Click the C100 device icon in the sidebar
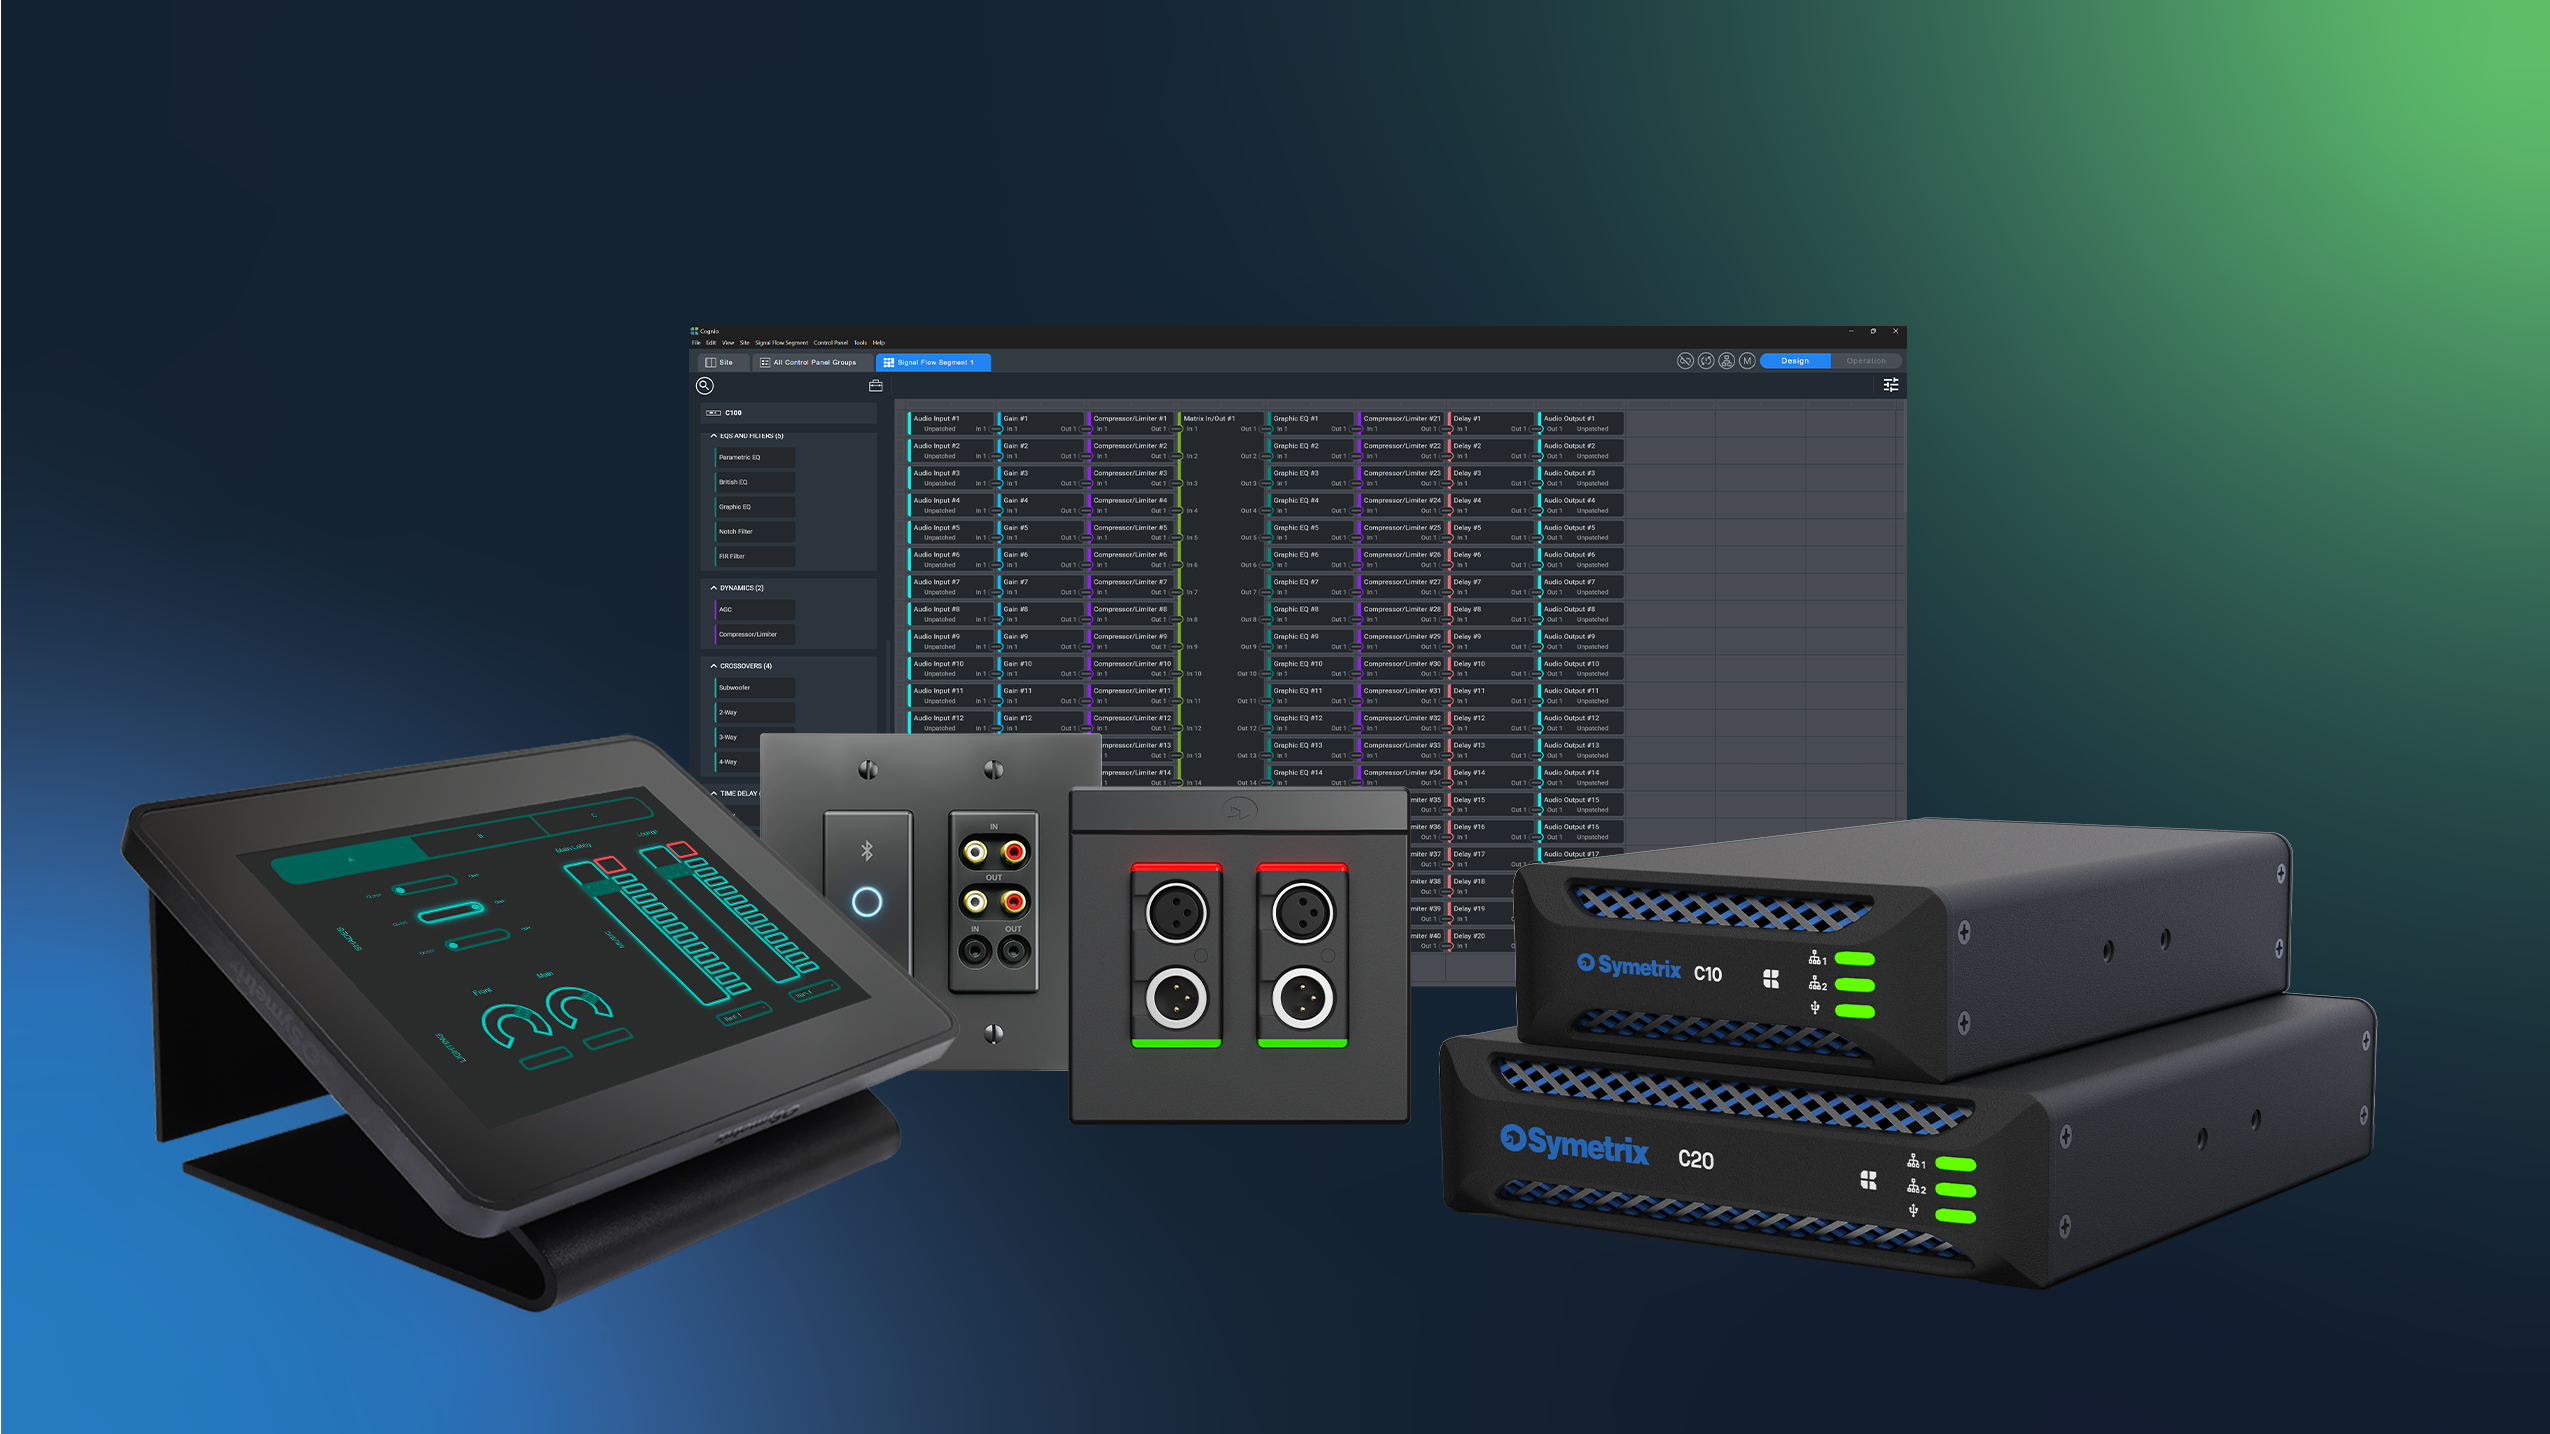This screenshot has height=1434, width=2550. (x=712, y=413)
